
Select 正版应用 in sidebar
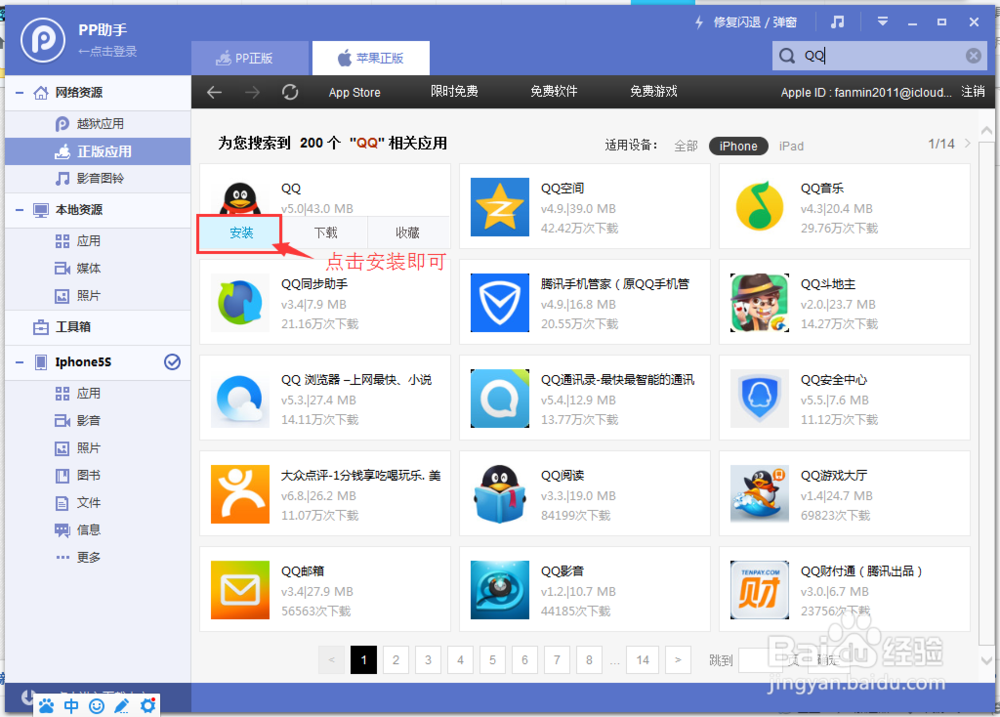point(98,151)
